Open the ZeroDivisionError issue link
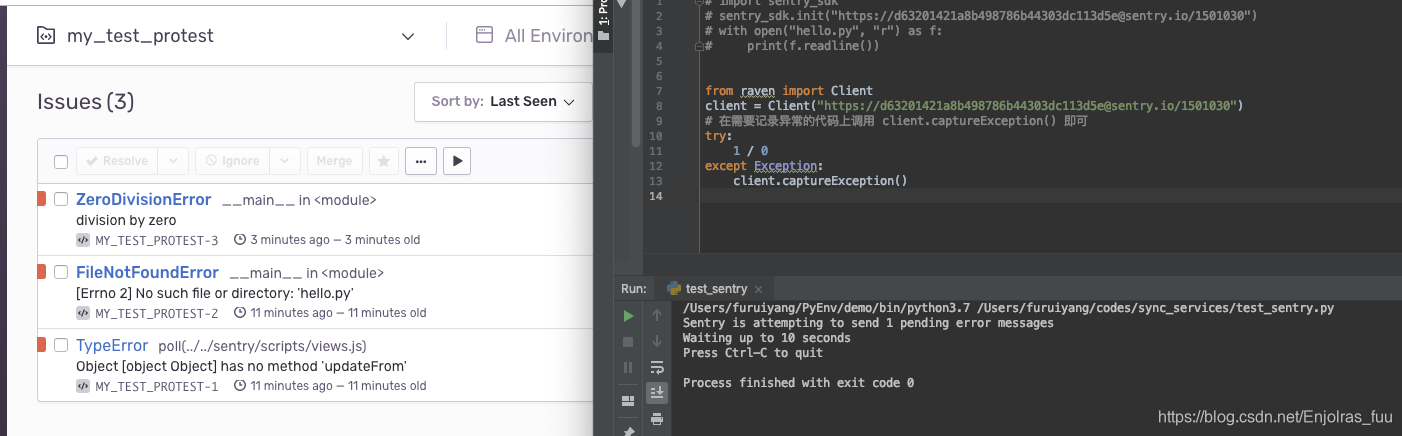This screenshot has width=1402, height=436. pos(144,199)
